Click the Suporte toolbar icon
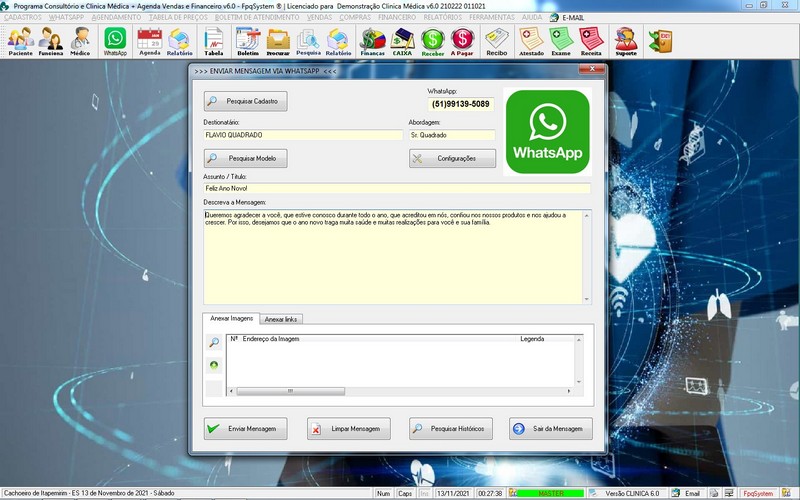Screen dimensions: 800x500 (626, 40)
